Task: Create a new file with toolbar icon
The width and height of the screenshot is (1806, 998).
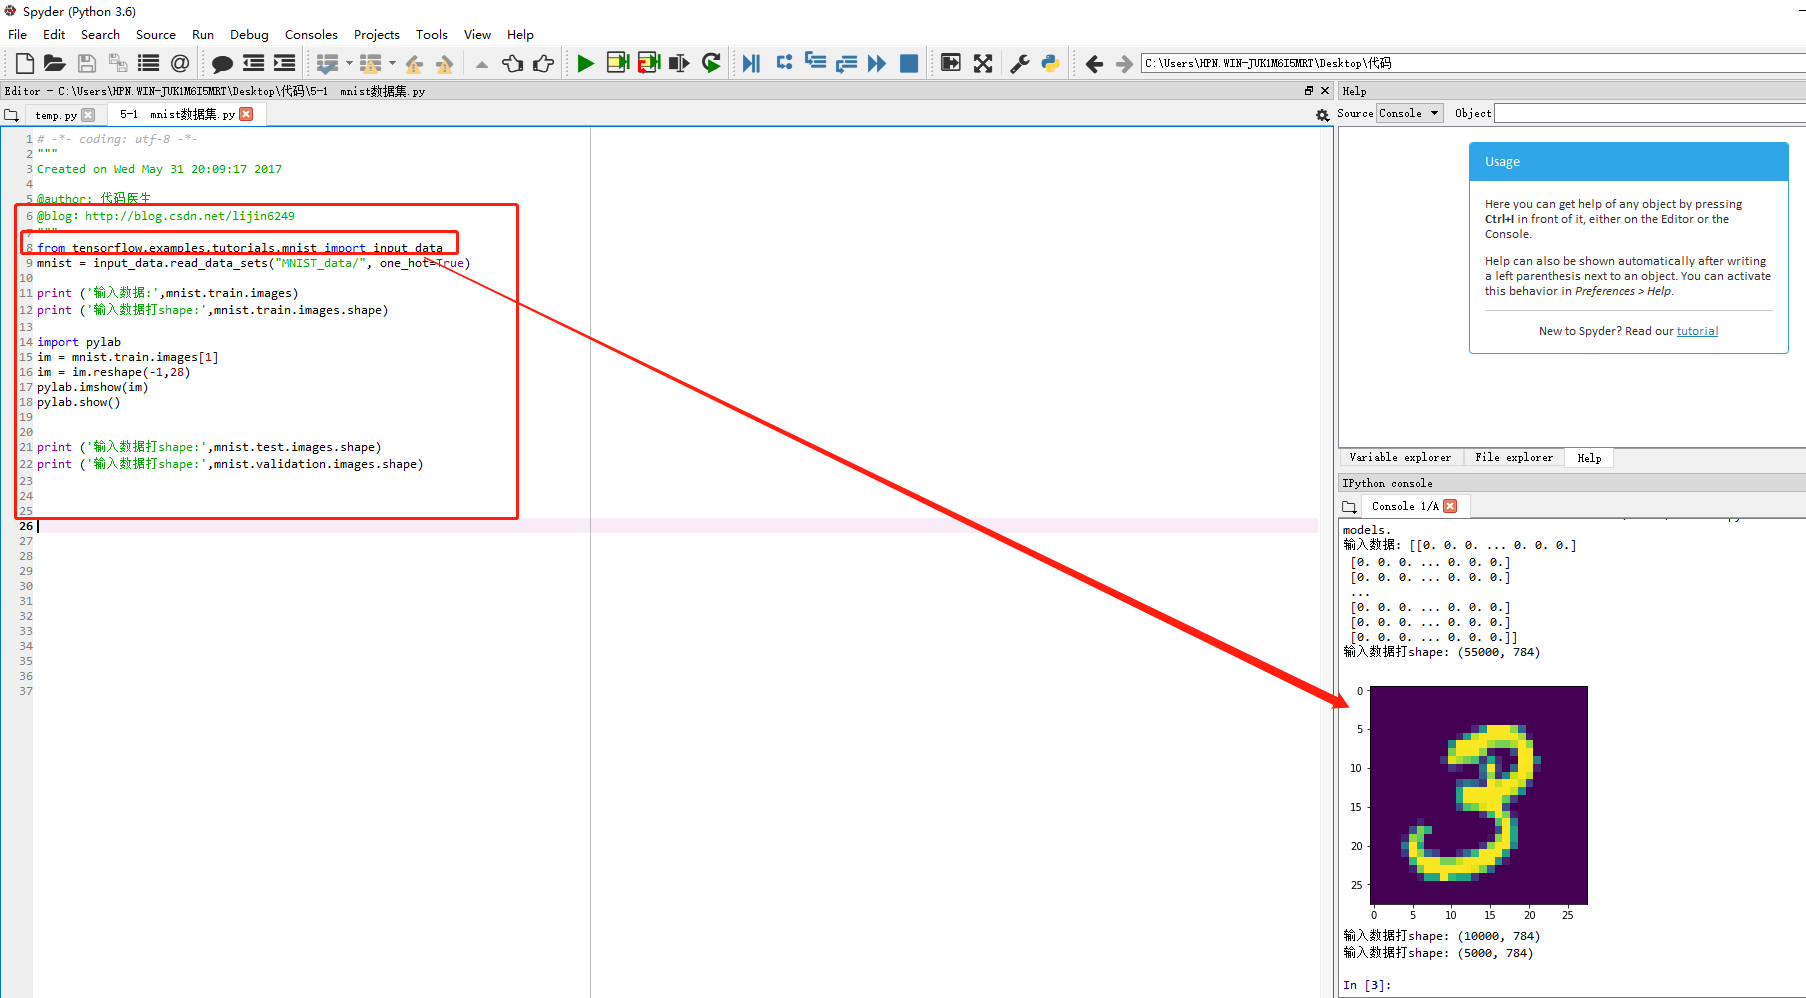Action: click(x=25, y=63)
